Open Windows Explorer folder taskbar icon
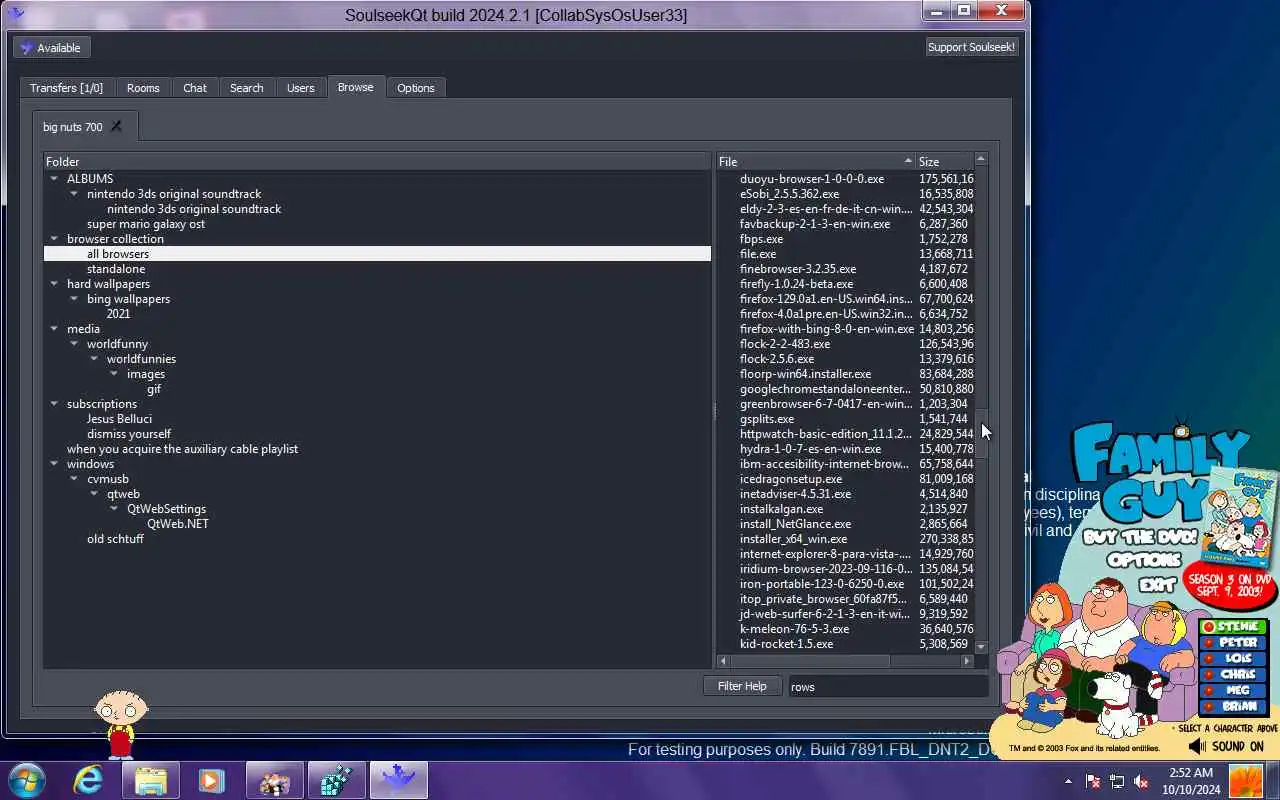Screen dimensions: 1280x800 tap(151, 780)
